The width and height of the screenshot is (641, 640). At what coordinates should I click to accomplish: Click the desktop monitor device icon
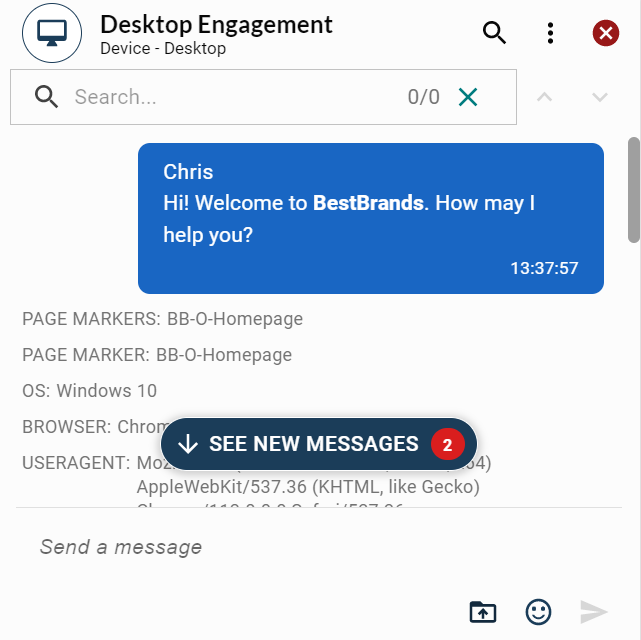51,33
